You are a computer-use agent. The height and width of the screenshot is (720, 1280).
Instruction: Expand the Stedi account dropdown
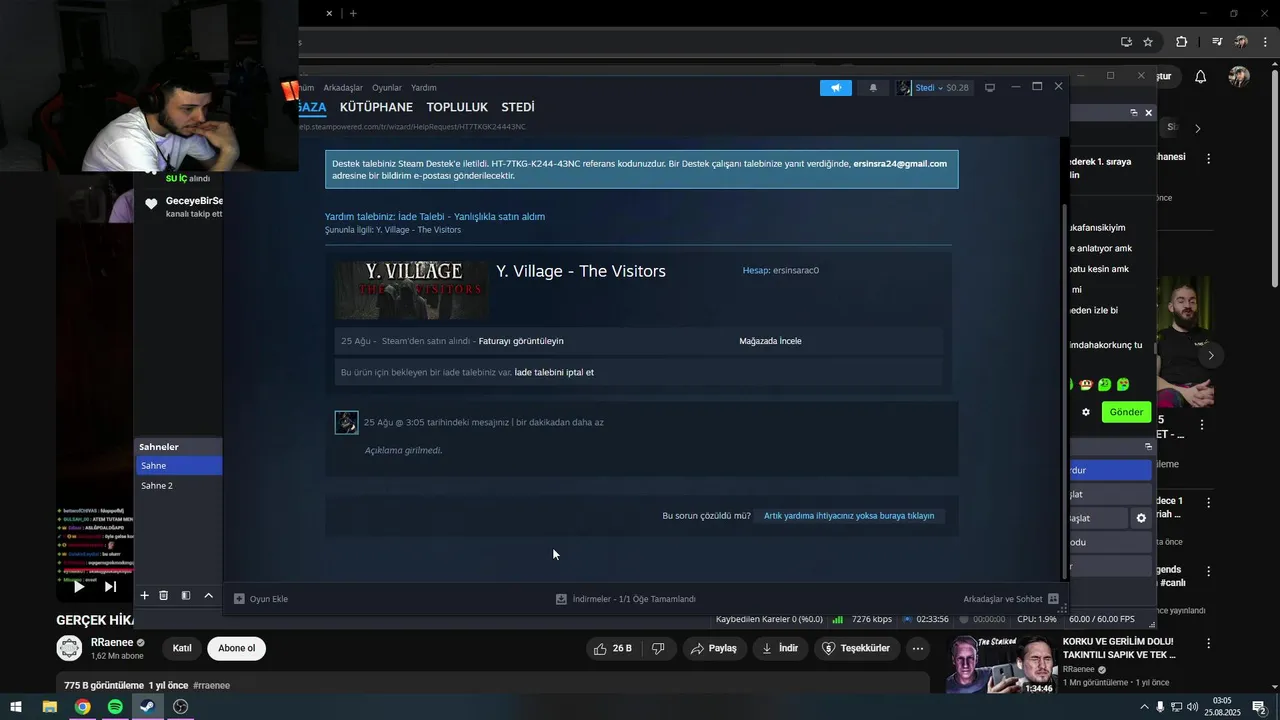click(x=933, y=88)
